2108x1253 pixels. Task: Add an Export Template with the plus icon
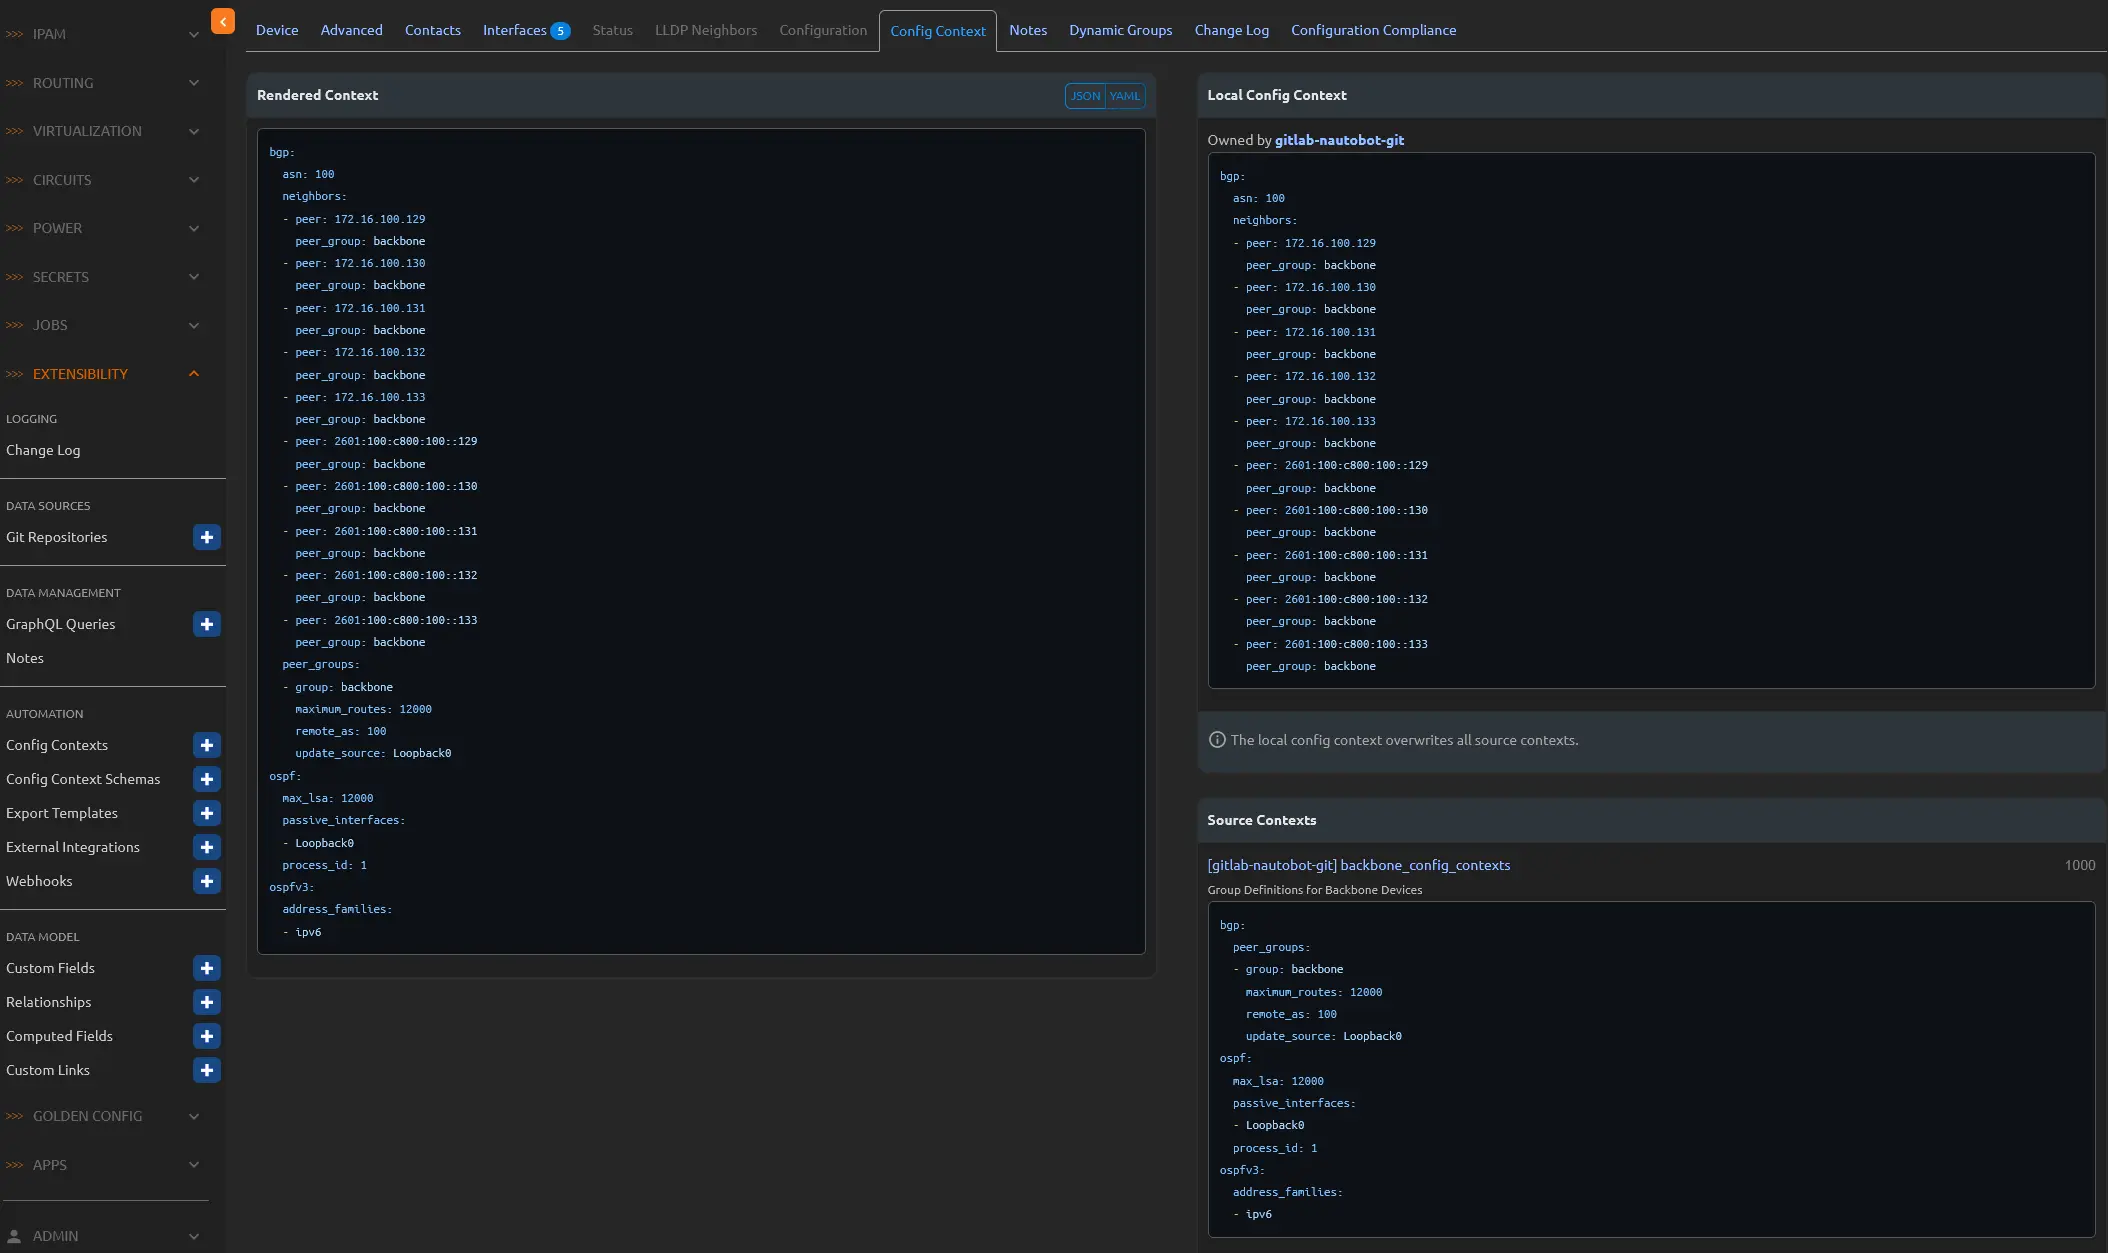click(207, 813)
